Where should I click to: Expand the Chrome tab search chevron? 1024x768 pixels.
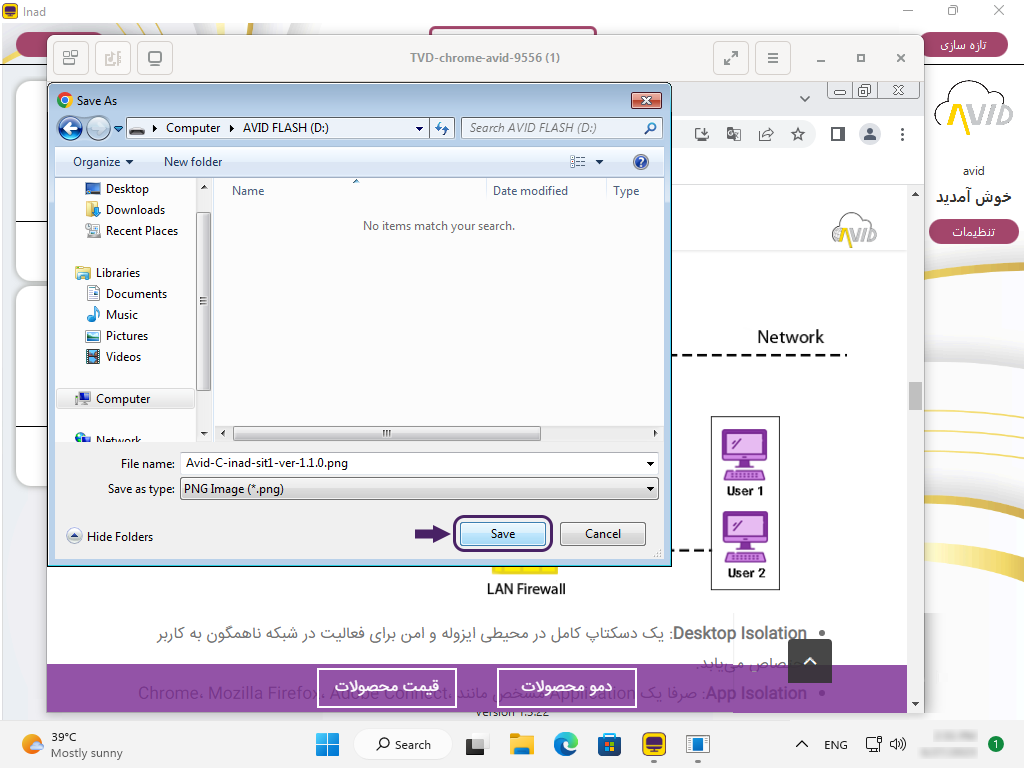pos(805,99)
